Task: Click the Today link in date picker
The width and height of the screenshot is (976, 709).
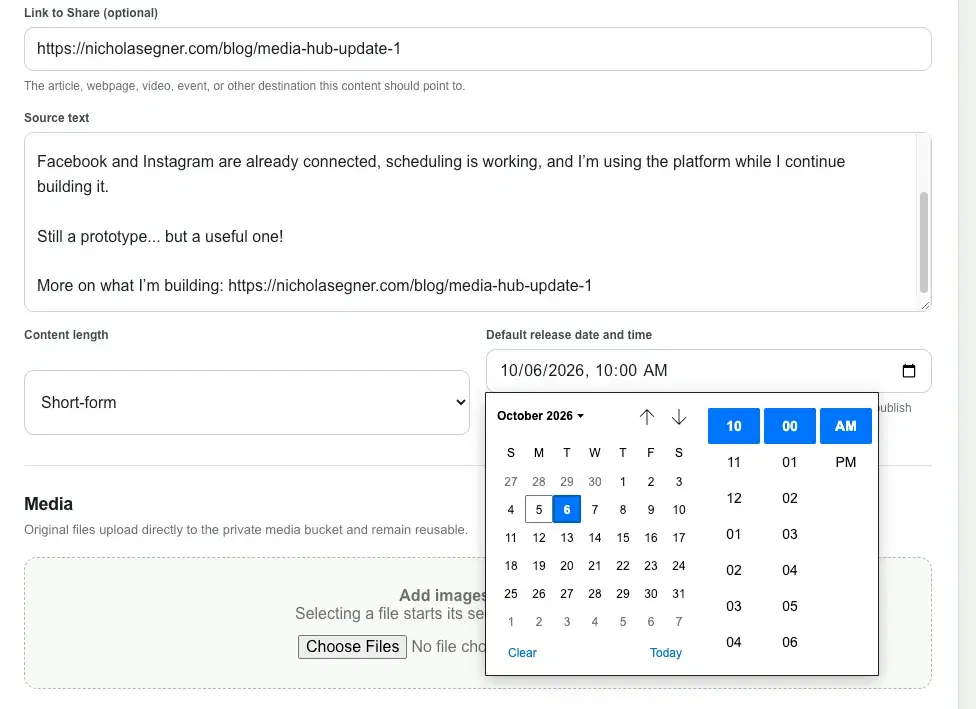Action: 665,652
